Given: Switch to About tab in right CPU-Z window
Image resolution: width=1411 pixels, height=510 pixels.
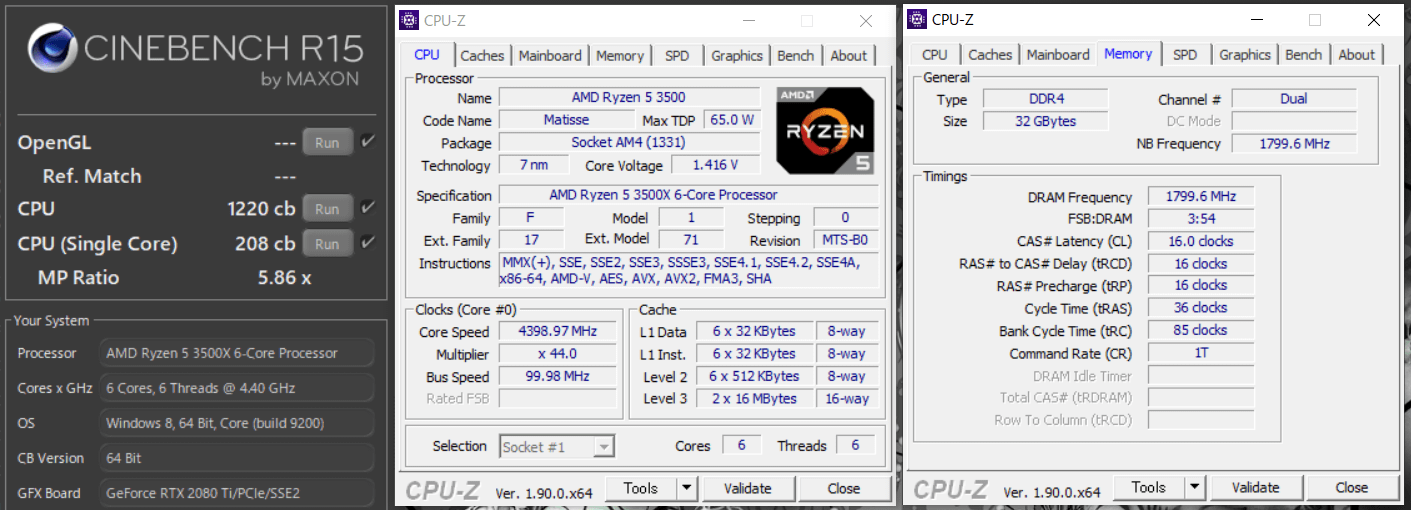Looking at the screenshot, I should 1357,55.
